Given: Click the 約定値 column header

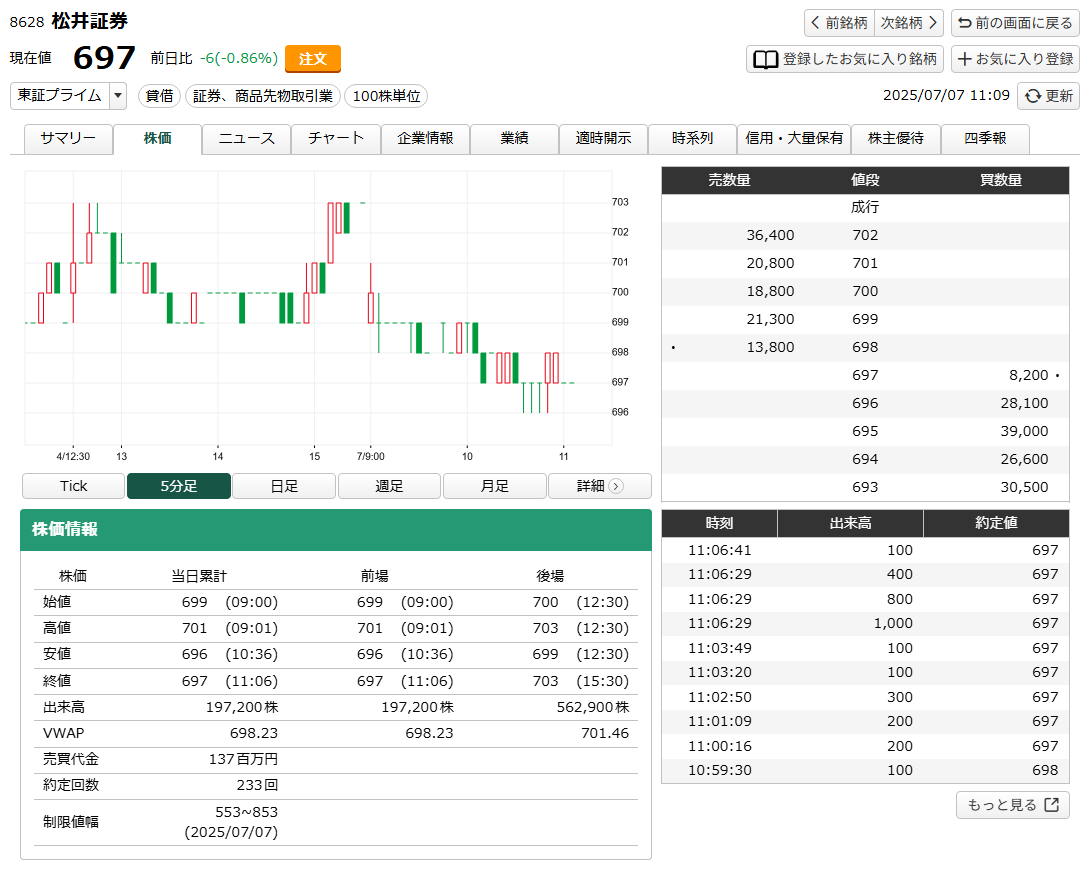Looking at the screenshot, I should tap(996, 524).
